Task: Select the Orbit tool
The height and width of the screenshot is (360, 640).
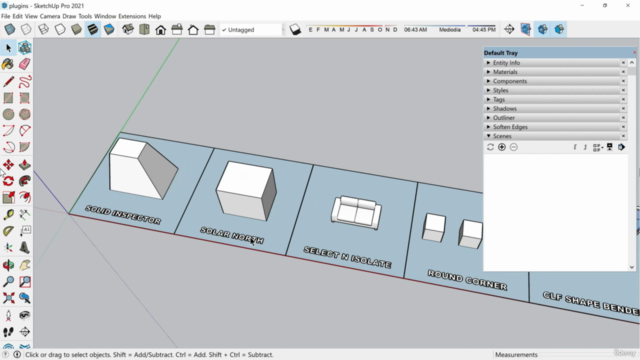Action: 8,265
